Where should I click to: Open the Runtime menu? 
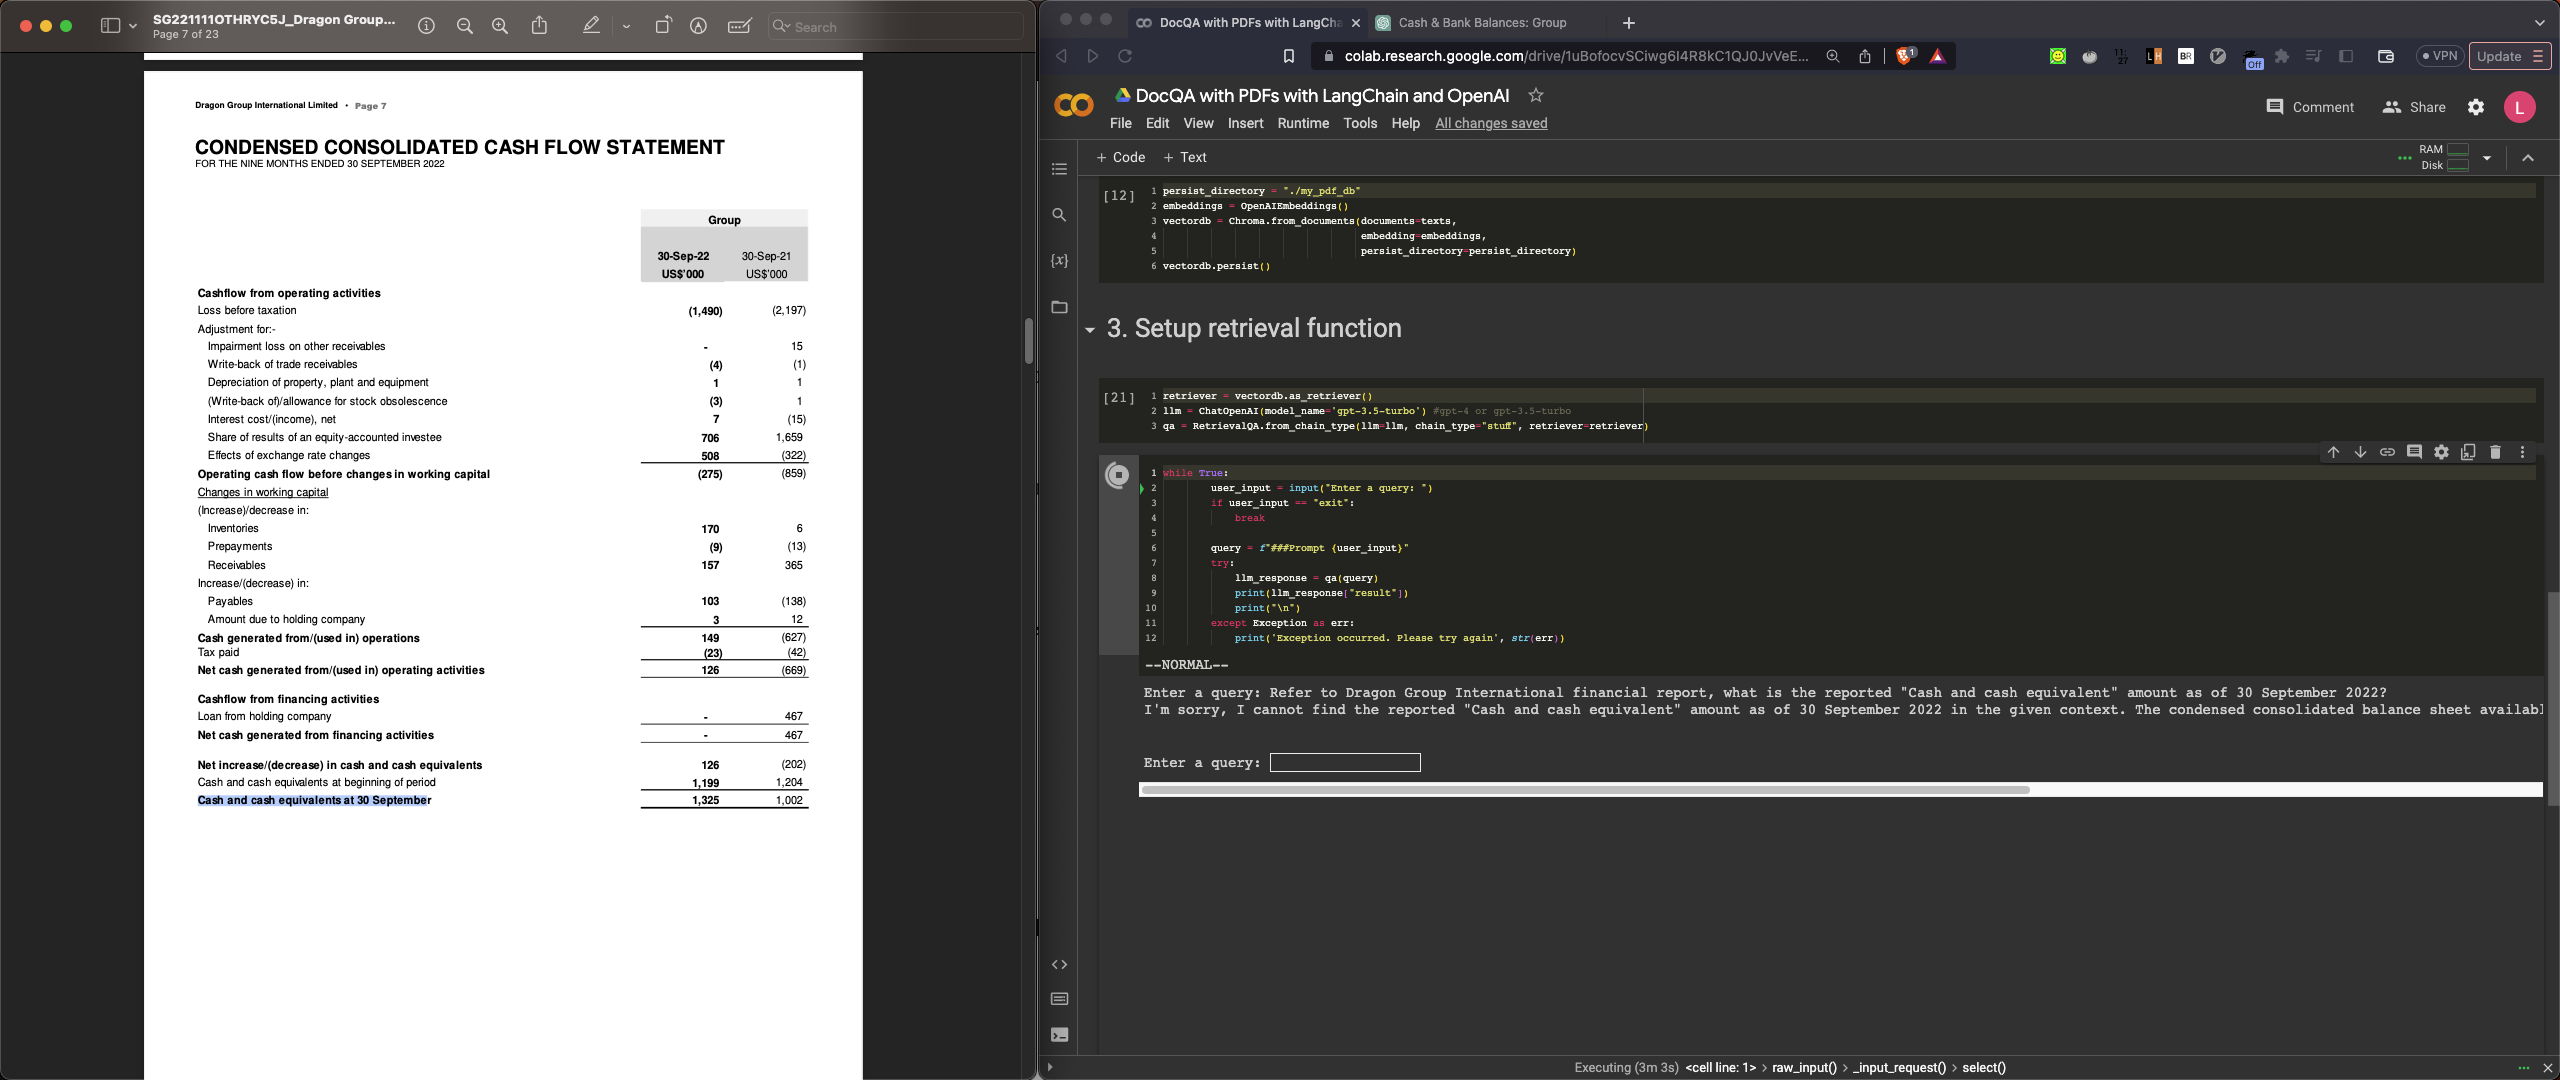coord(1302,123)
